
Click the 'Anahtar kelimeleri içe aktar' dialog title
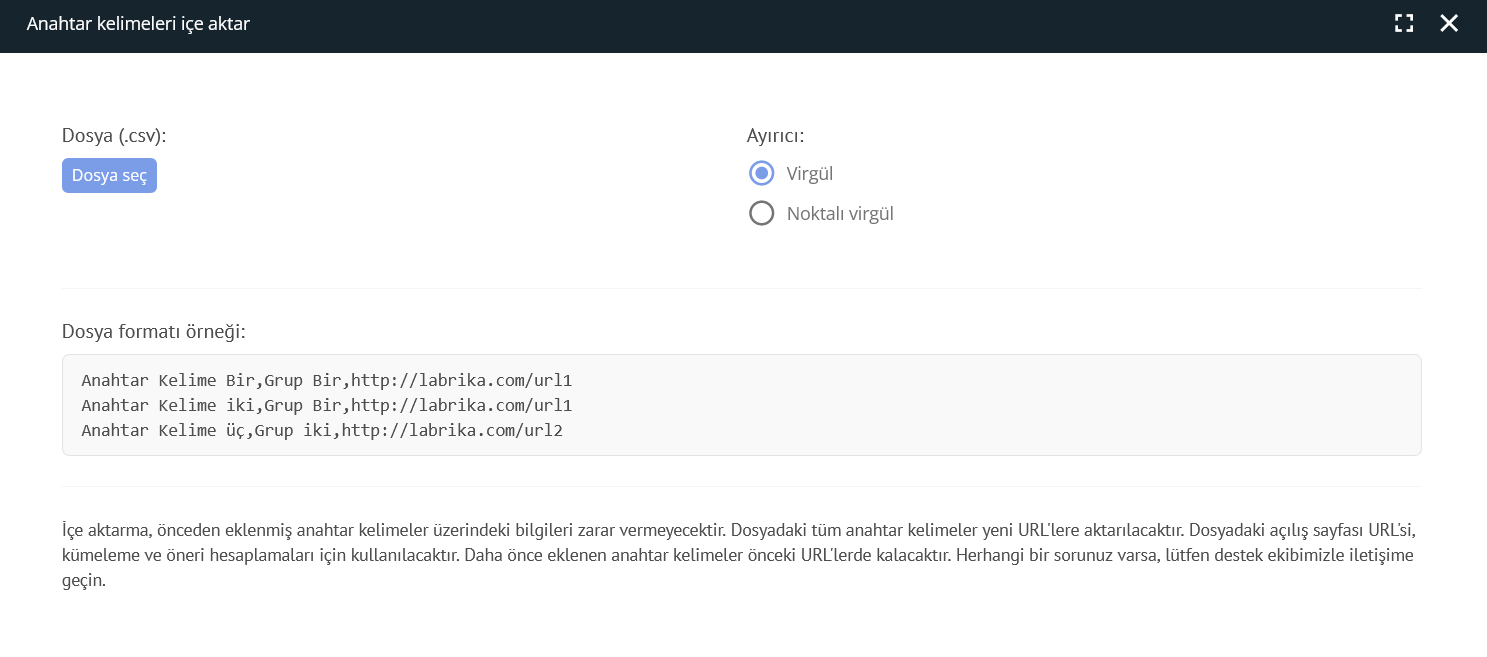(138, 24)
